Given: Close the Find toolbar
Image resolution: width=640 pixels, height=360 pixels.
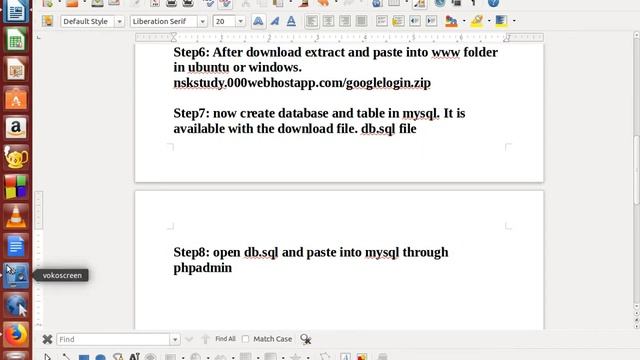Looking at the screenshot, I should point(47,339).
